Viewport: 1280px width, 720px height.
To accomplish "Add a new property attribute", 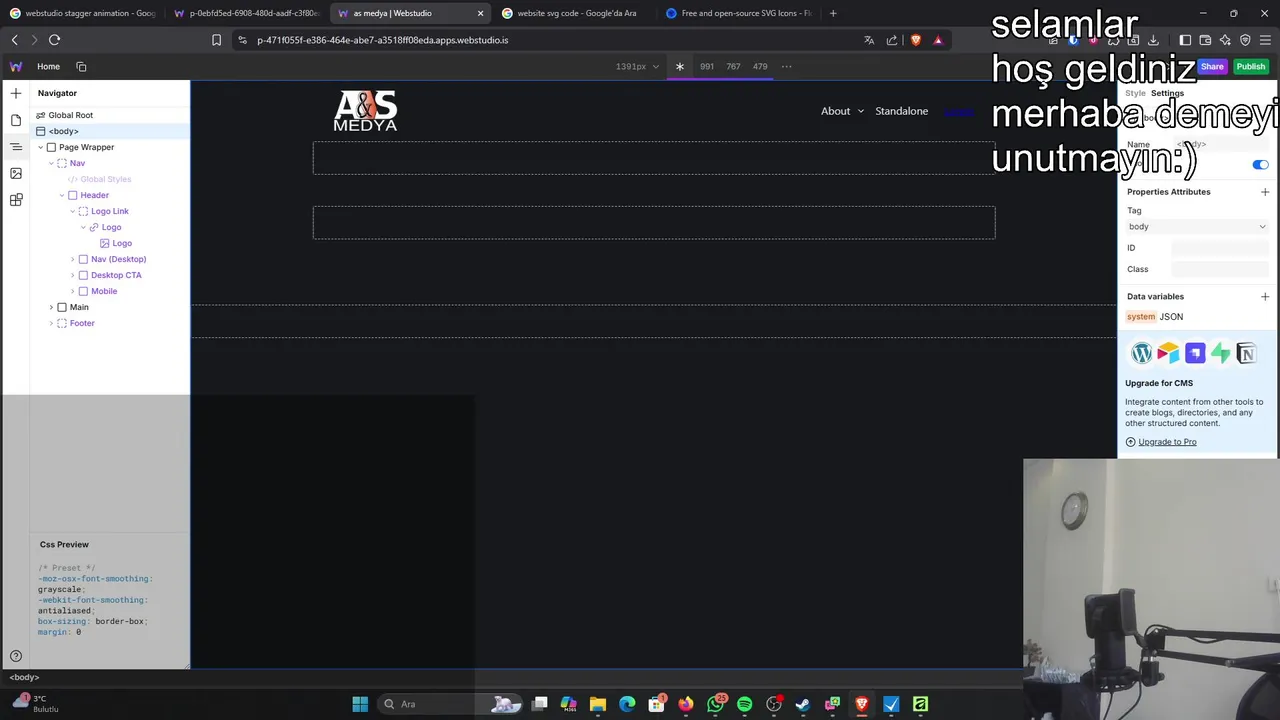I will 1265,192.
